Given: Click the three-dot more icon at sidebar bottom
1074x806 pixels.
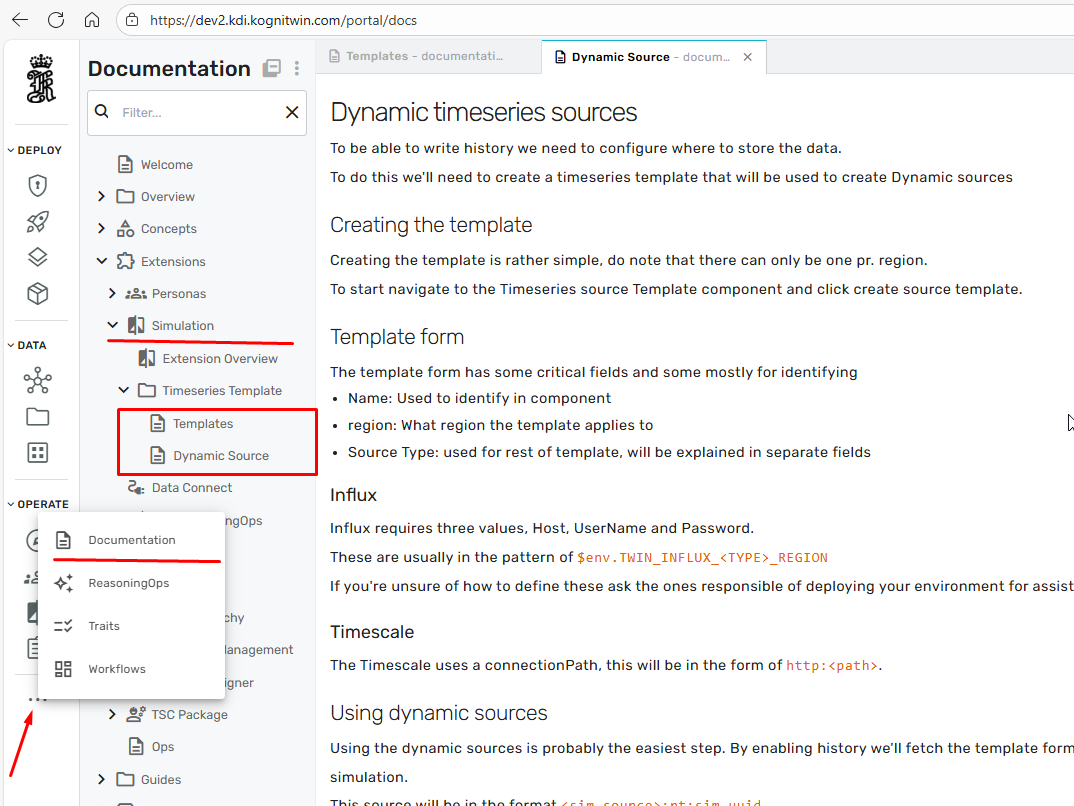Looking at the screenshot, I should tap(37, 699).
